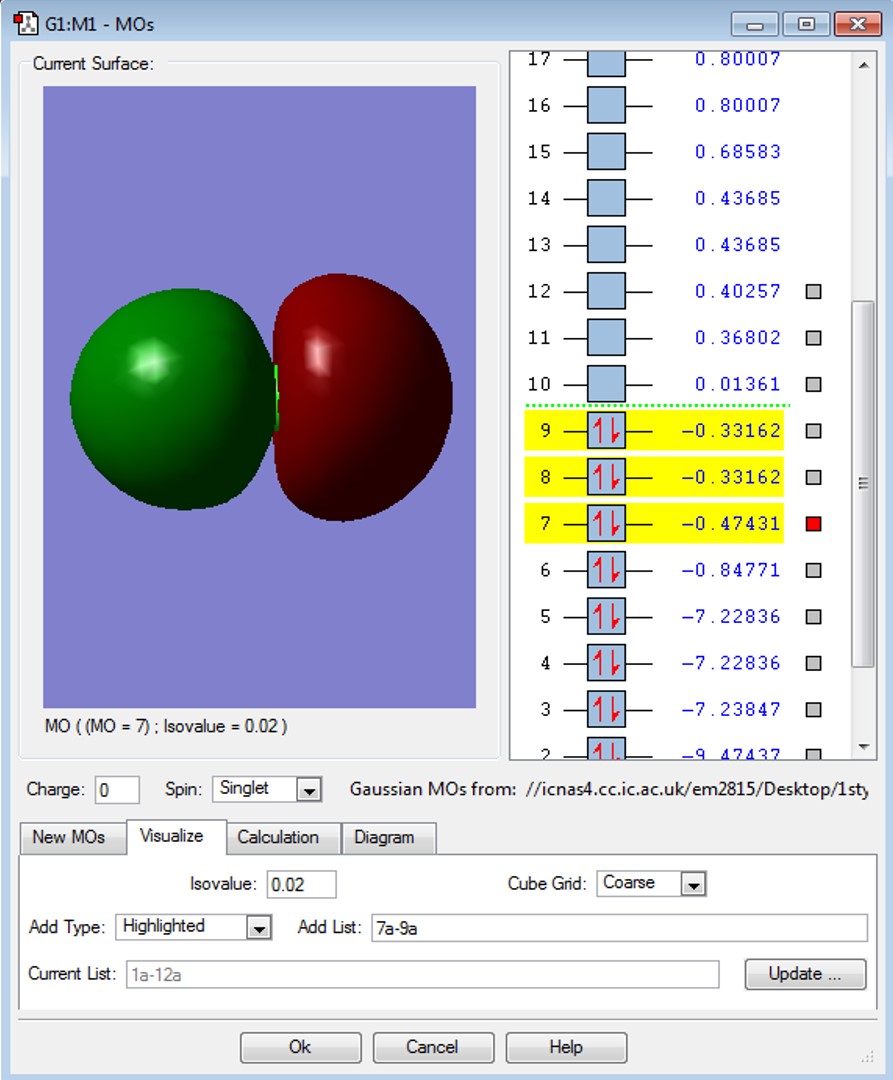
Task: Toggle the surface marker for orbital 8
Action: coord(813,477)
